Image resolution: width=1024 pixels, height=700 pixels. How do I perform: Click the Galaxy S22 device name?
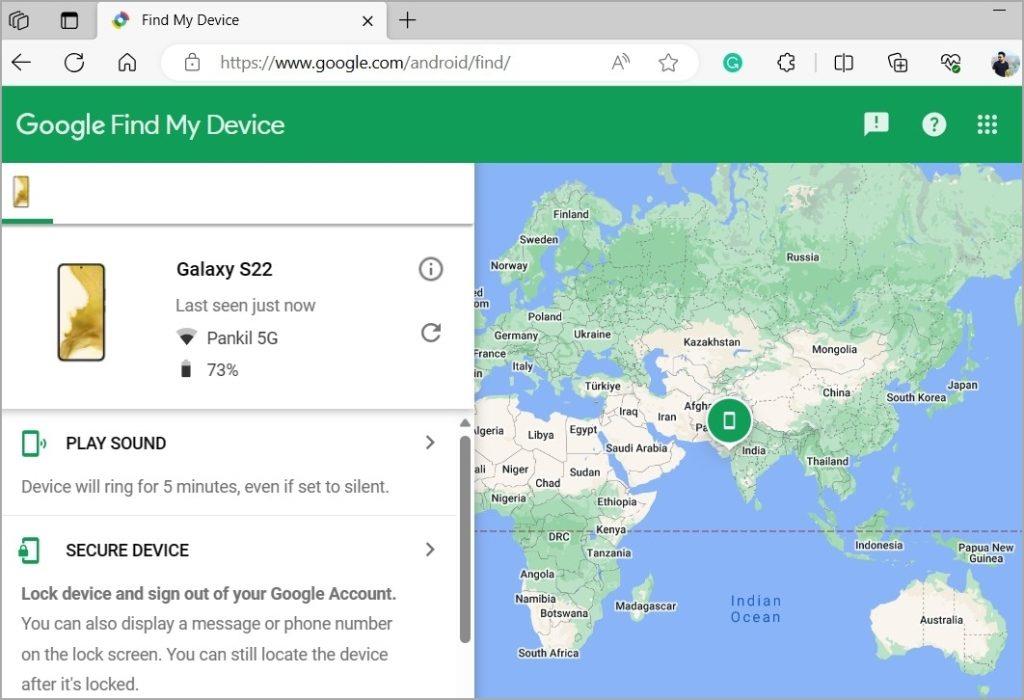pos(224,269)
